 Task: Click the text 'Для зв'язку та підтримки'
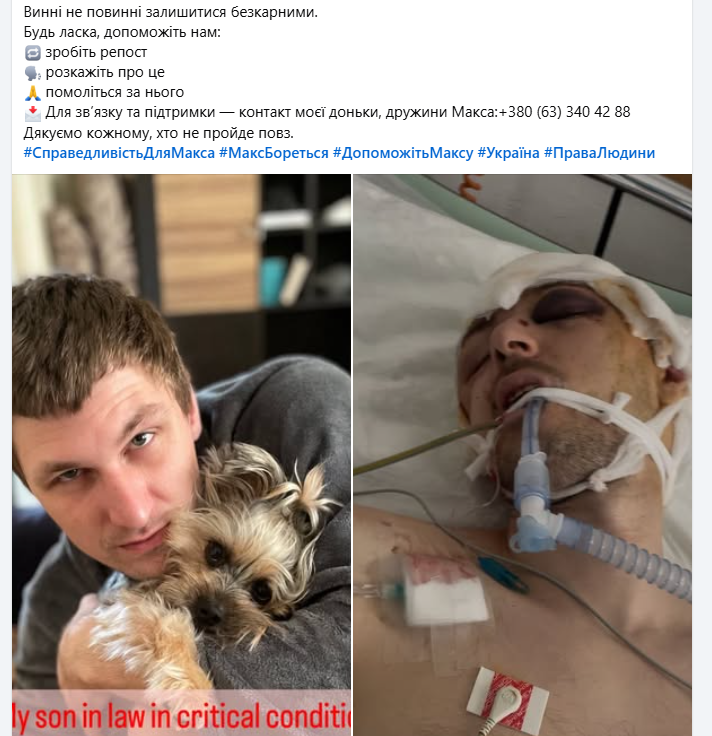[x=130, y=112]
